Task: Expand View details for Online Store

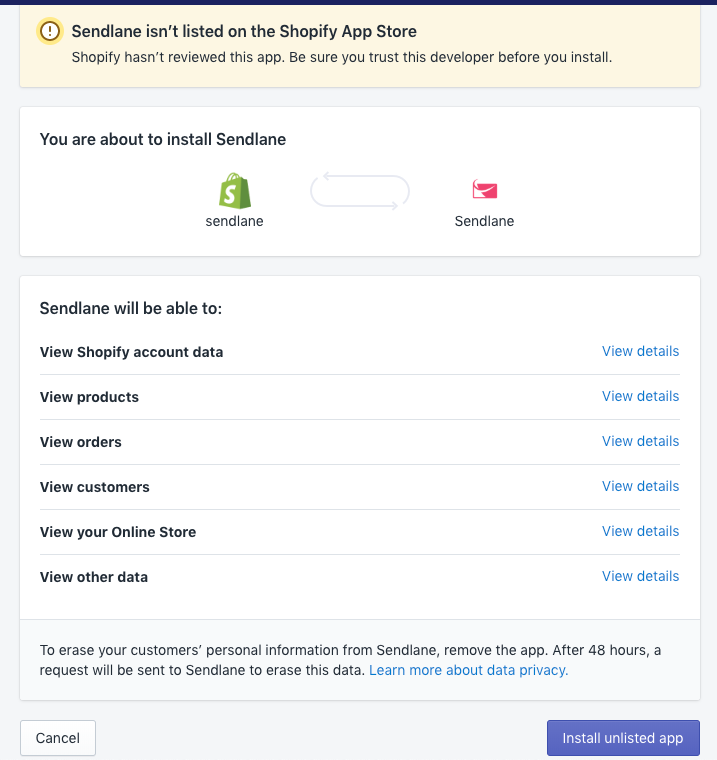Action: tap(640, 532)
